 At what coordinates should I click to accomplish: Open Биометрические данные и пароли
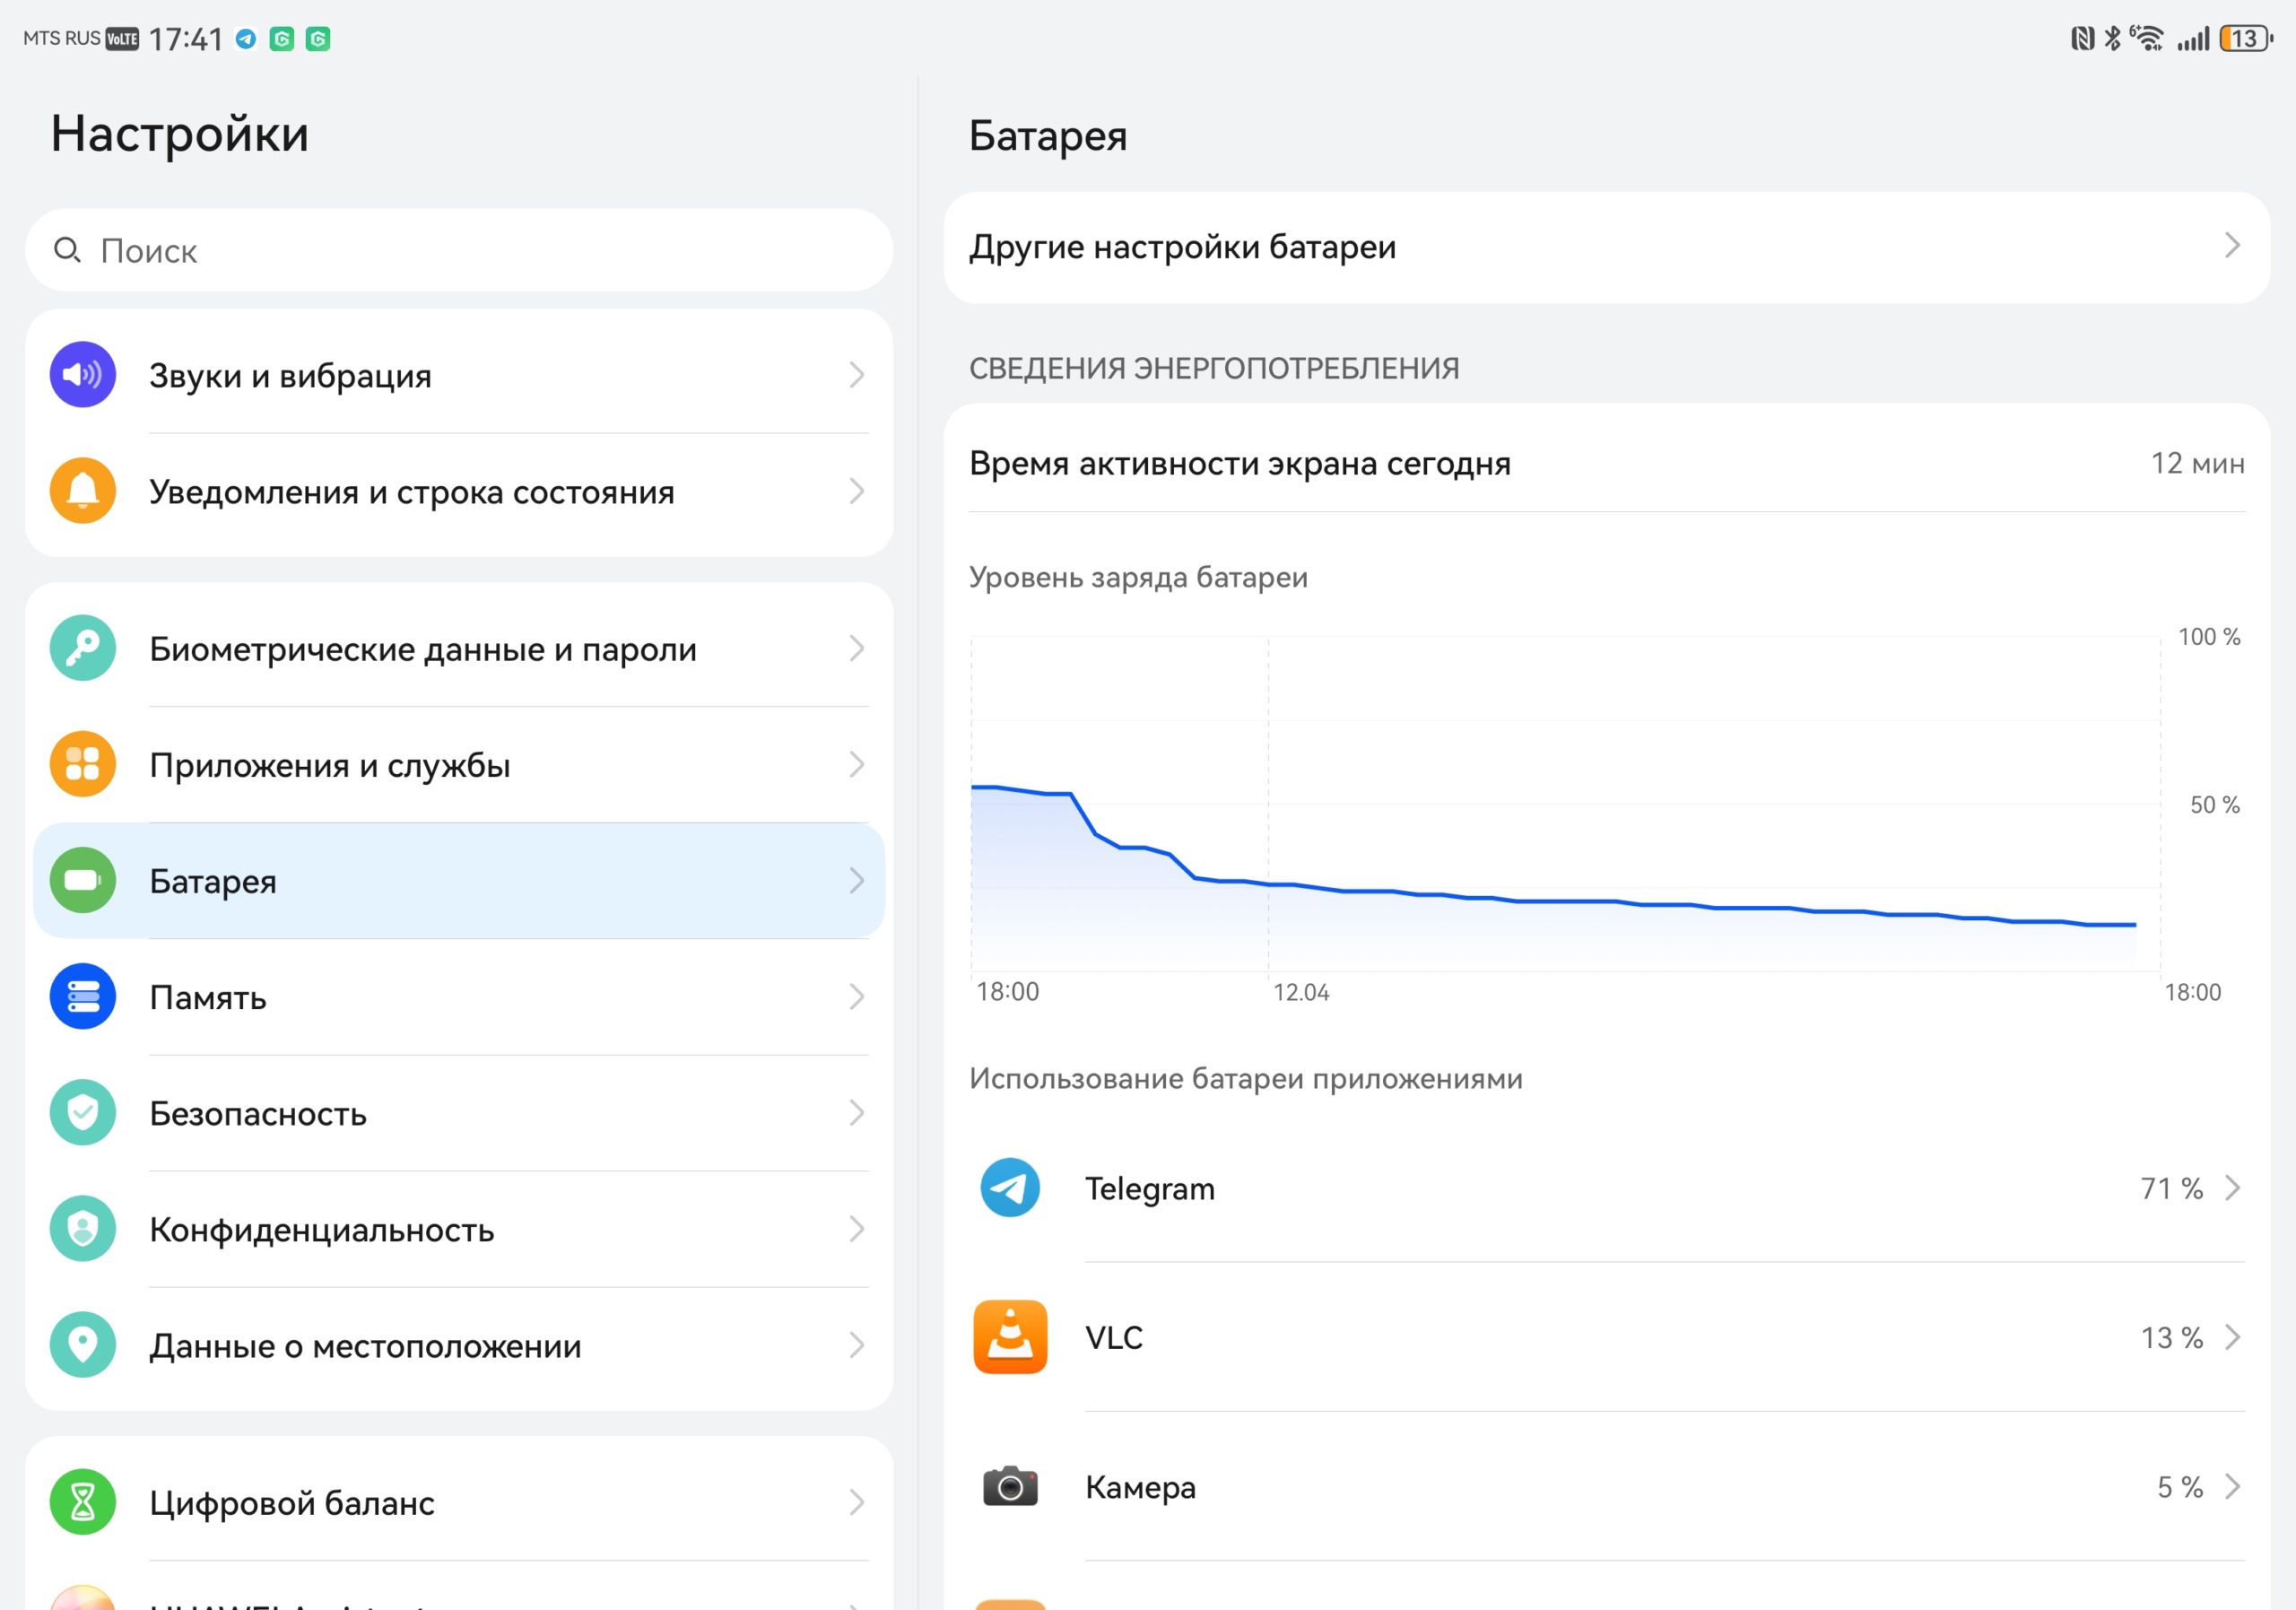[459, 648]
